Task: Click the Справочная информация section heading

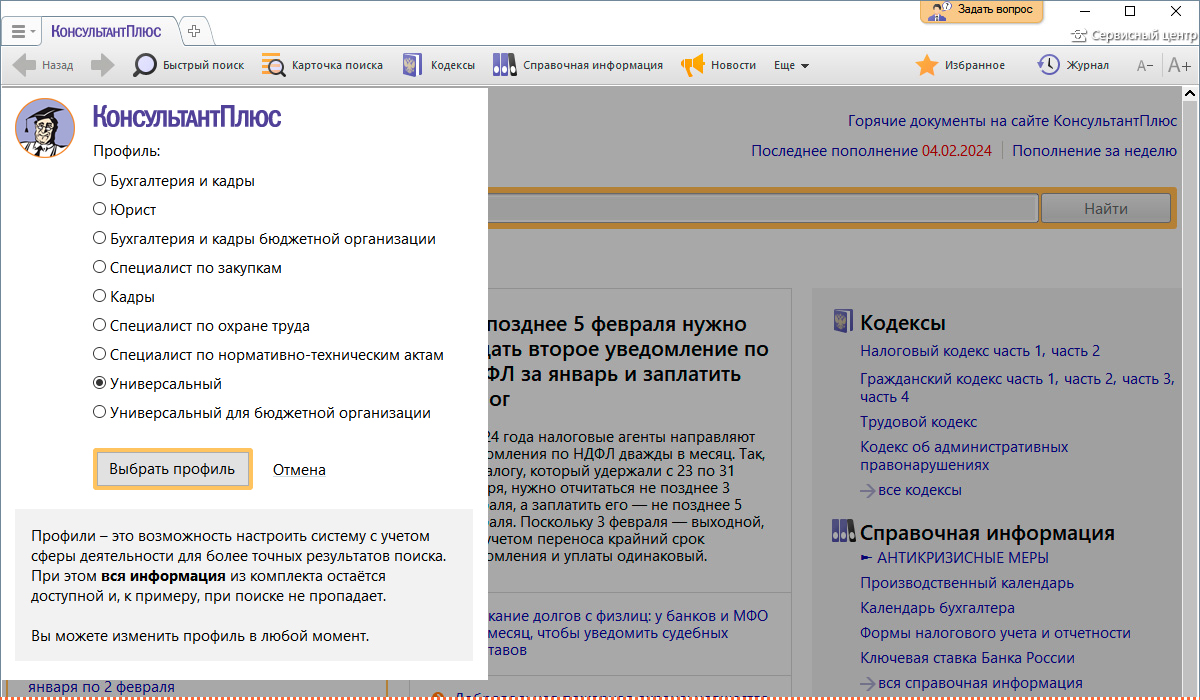Action: (x=987, y=533)
